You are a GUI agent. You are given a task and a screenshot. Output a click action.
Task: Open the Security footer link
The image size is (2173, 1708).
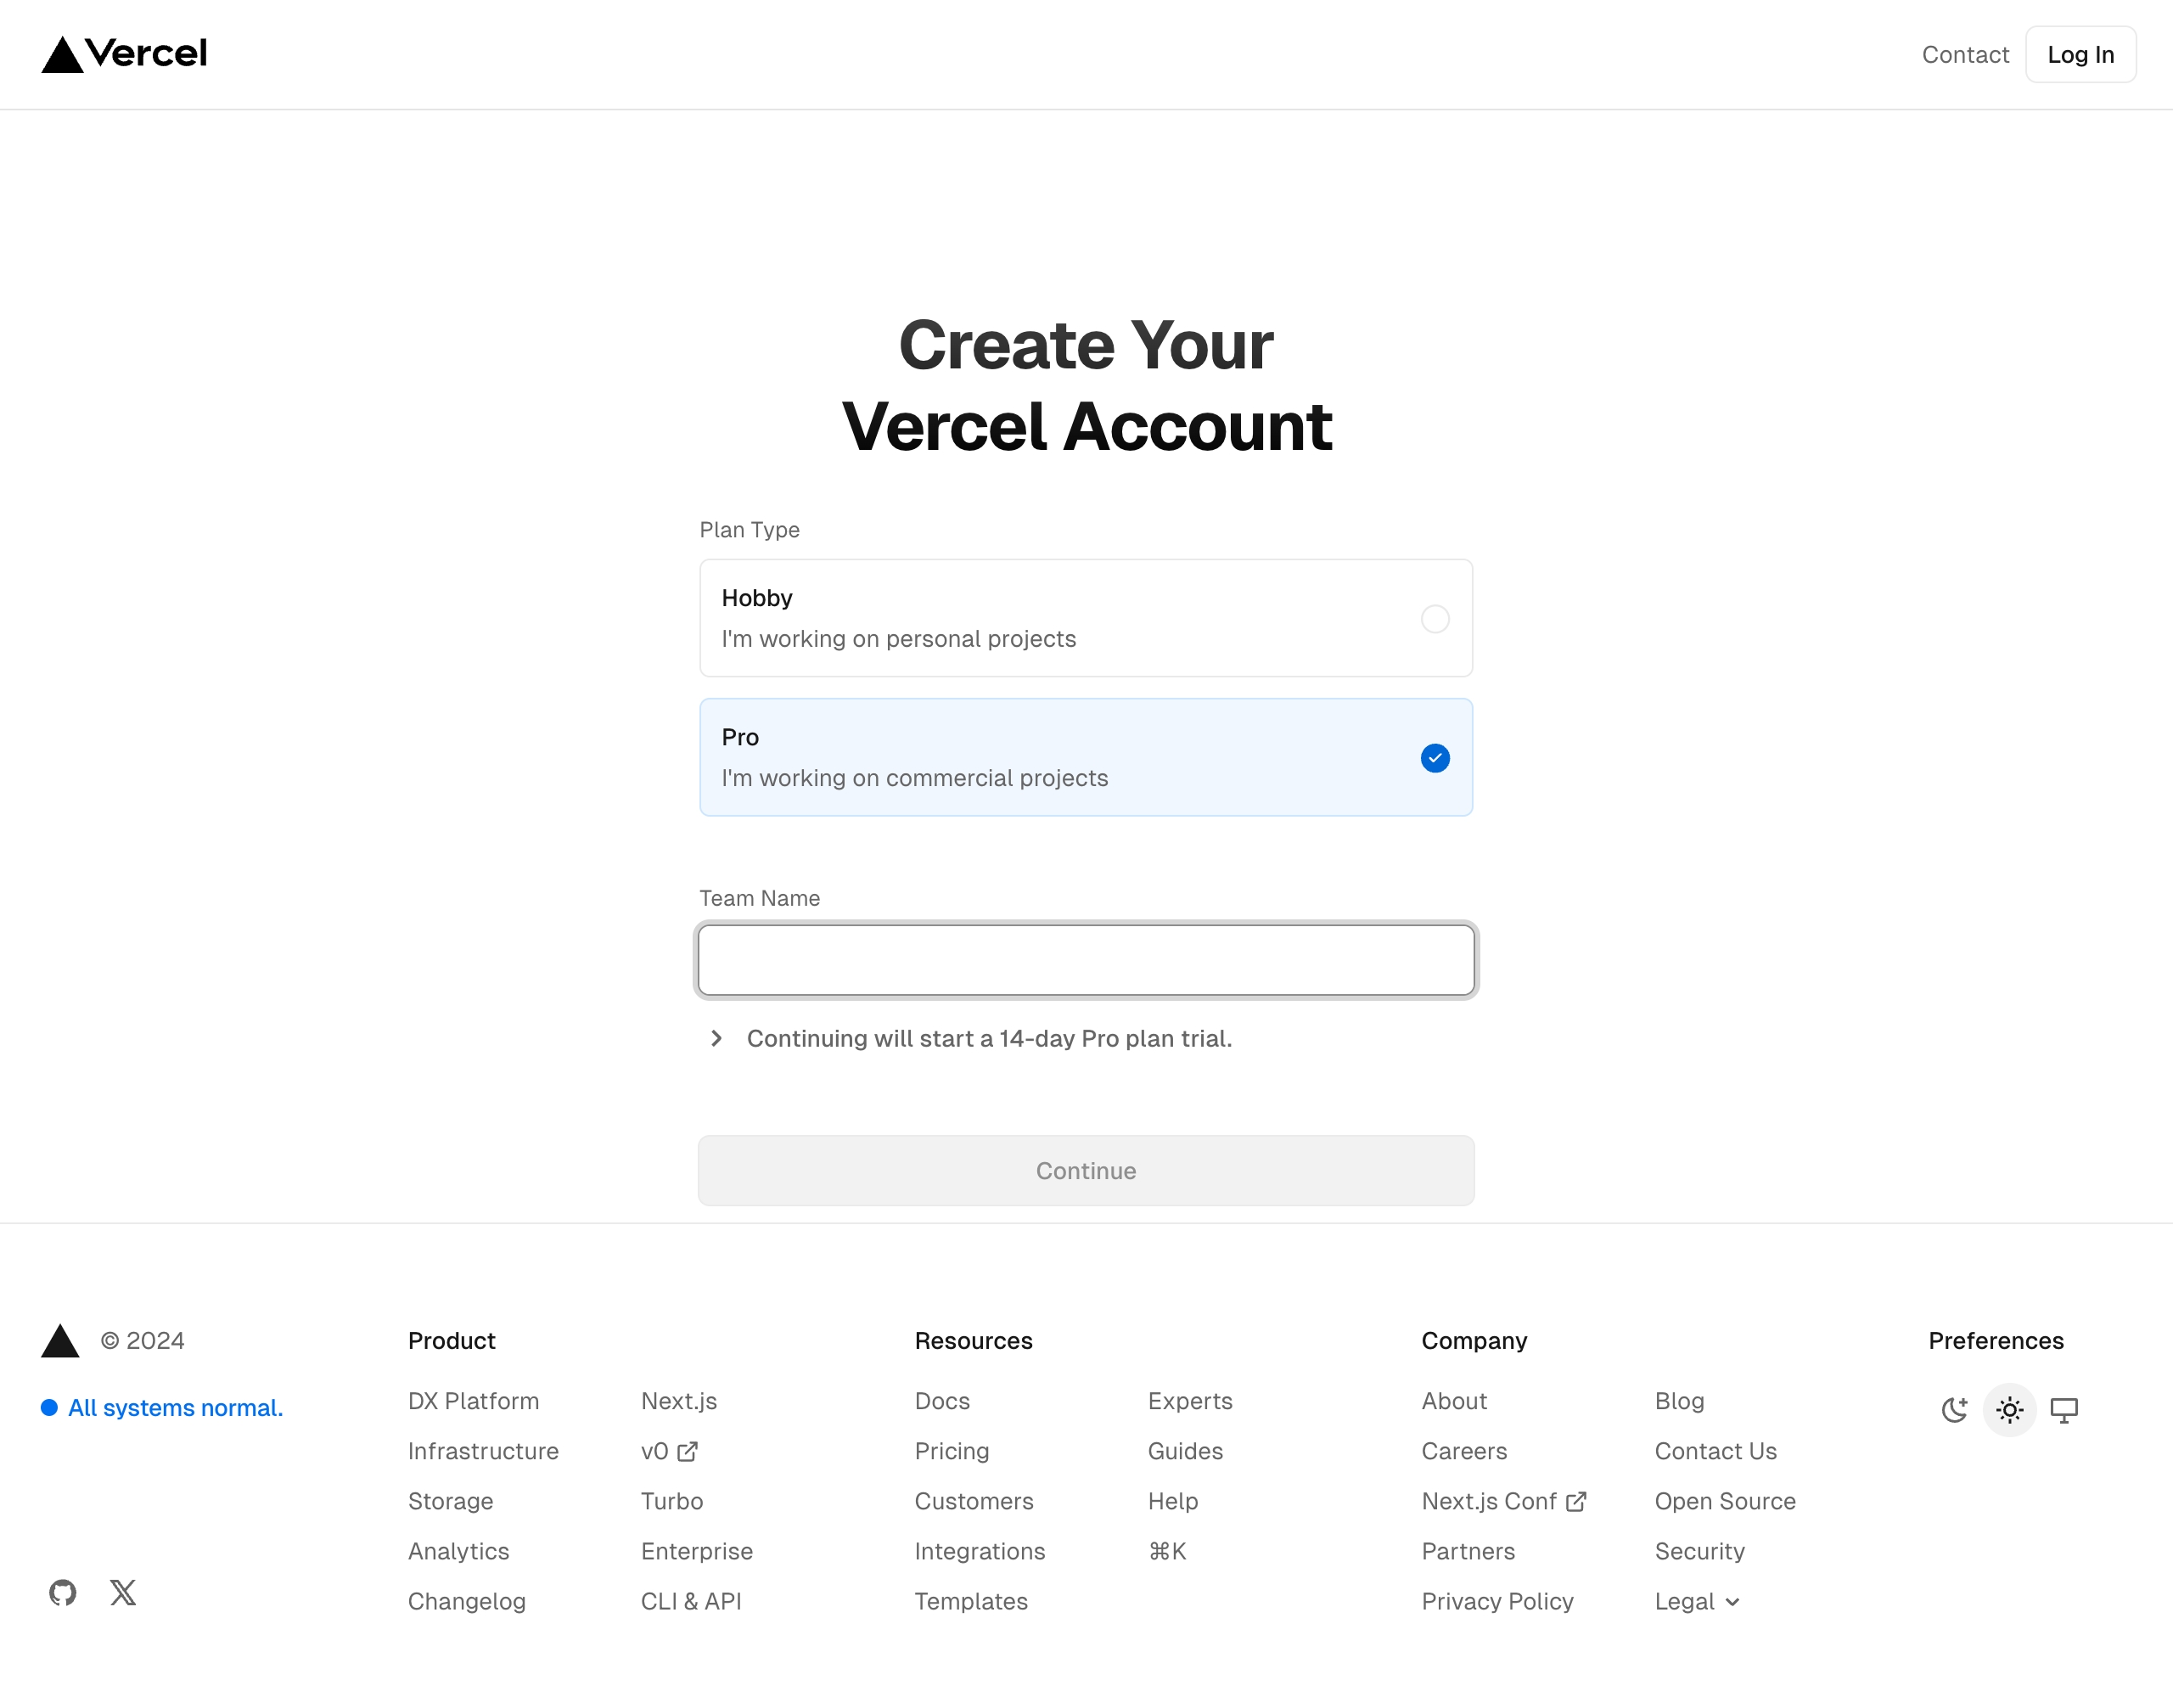coord(1700,1551)
